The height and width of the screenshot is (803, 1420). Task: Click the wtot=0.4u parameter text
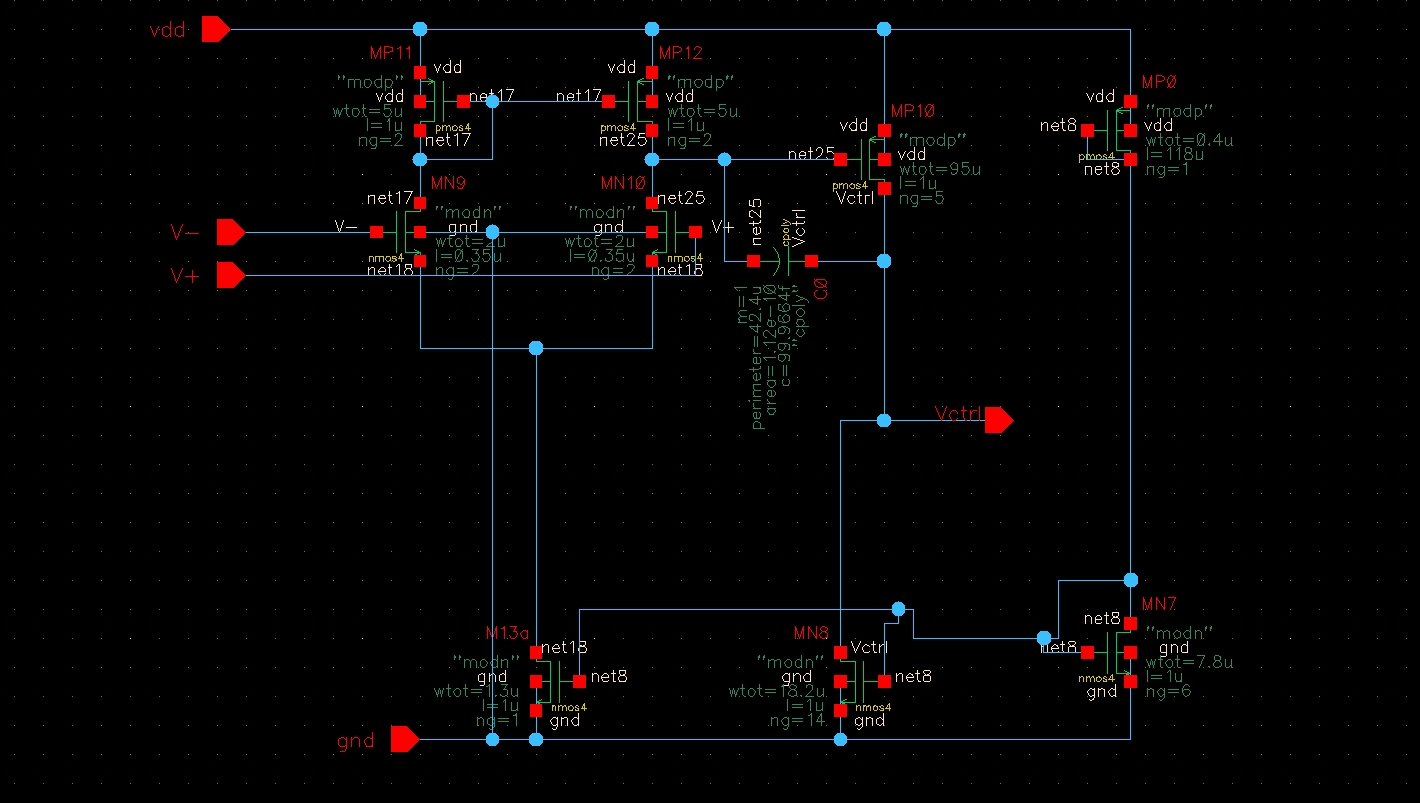(x=1189, y=140)
